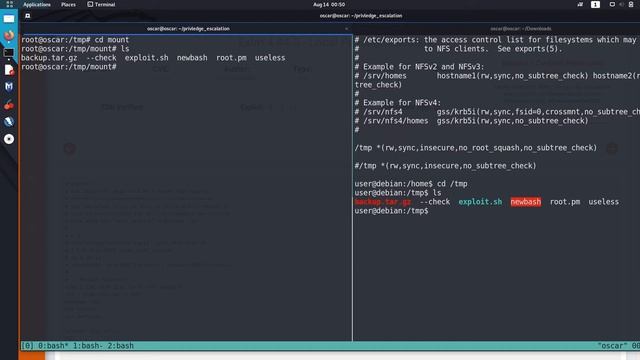Click the '# Example for NFSv4:' comment
The width and height of the screenshot is (640, 360).
coord(398,103)
